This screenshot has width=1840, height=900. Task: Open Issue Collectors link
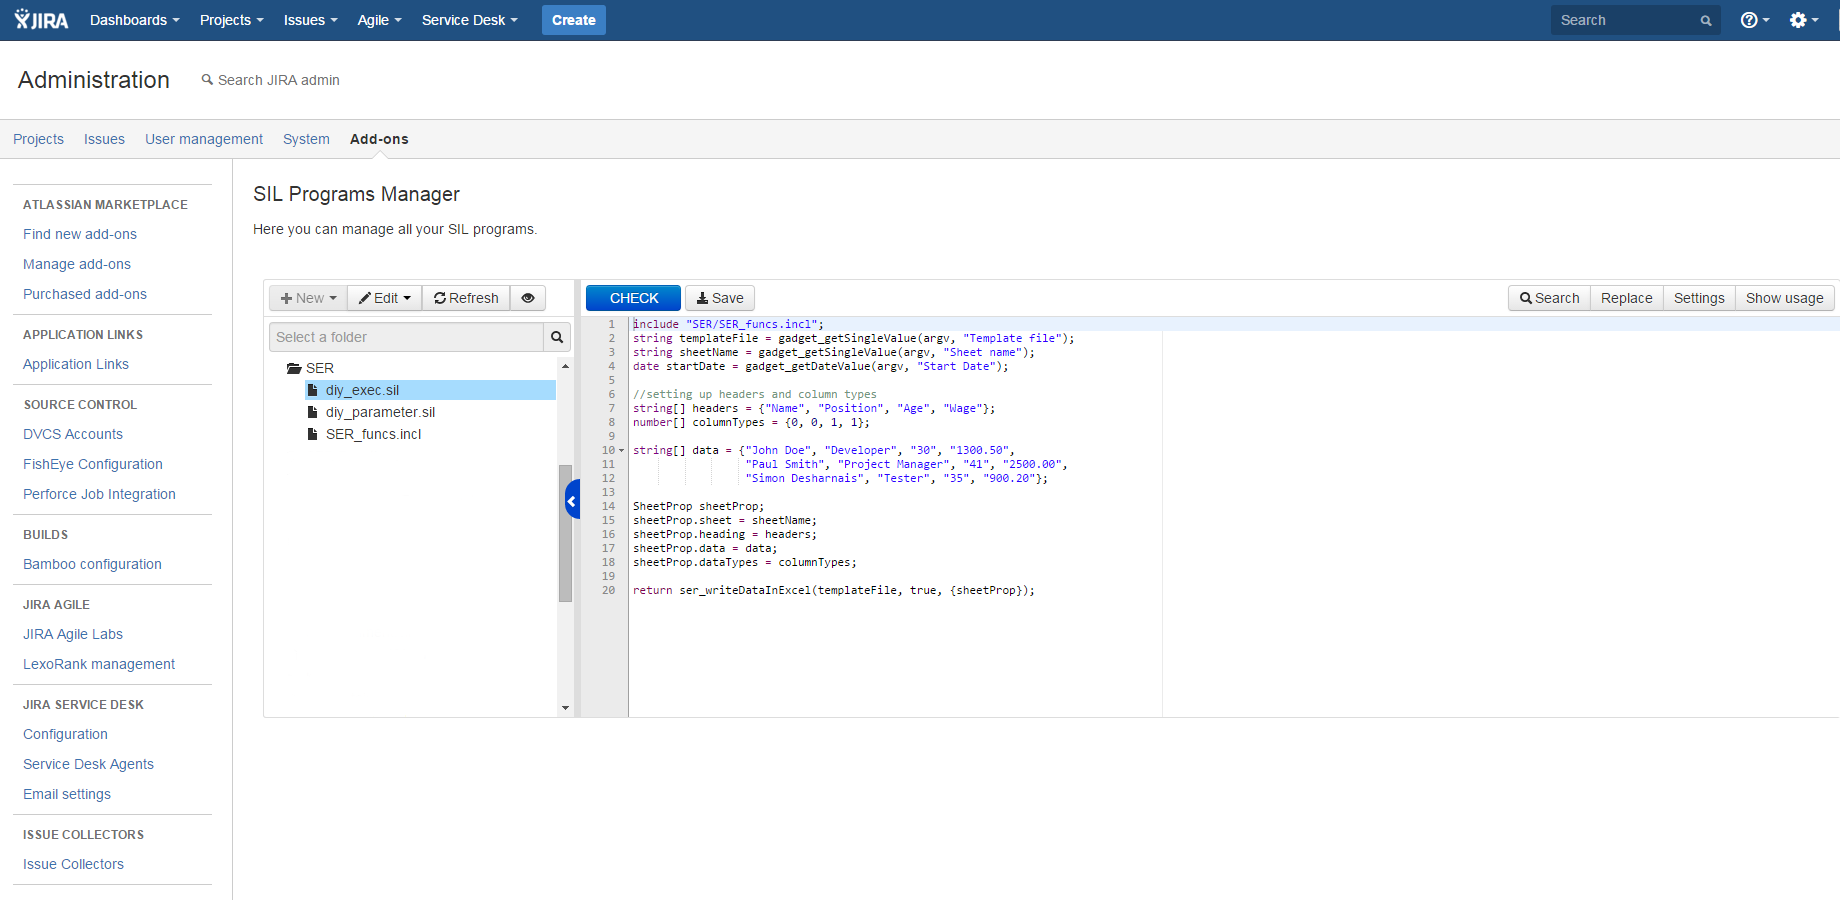[x=73, y=864]
